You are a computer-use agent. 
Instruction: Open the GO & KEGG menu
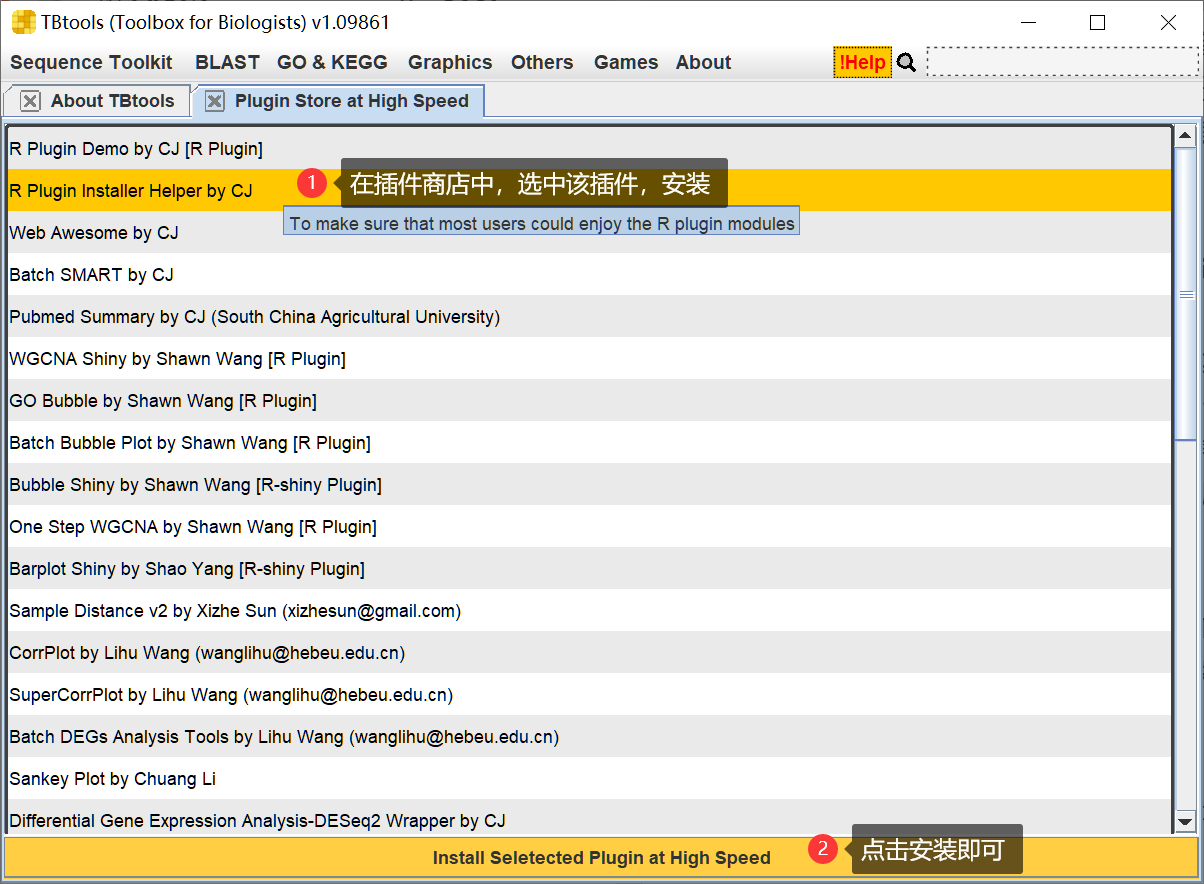(332, 62)
